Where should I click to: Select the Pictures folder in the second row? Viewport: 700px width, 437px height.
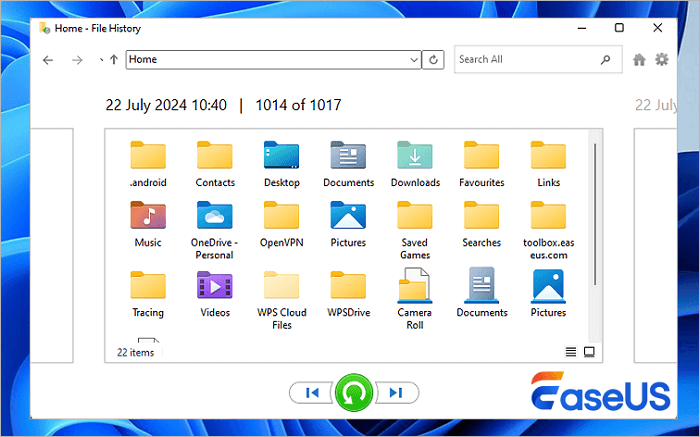tap(348, 224)
